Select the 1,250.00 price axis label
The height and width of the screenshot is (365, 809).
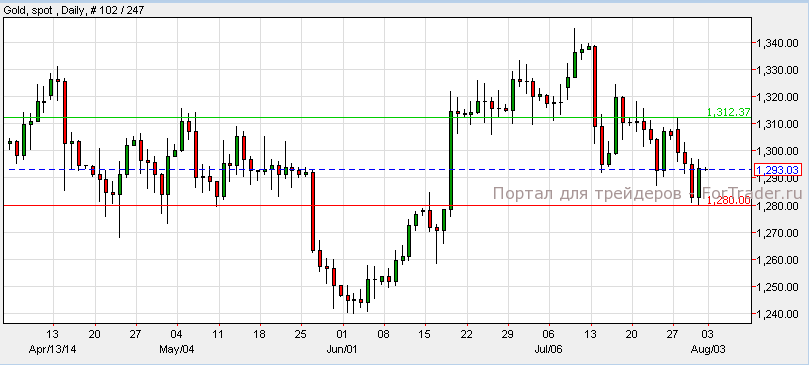pyautogui.click(x=777, y=287)
